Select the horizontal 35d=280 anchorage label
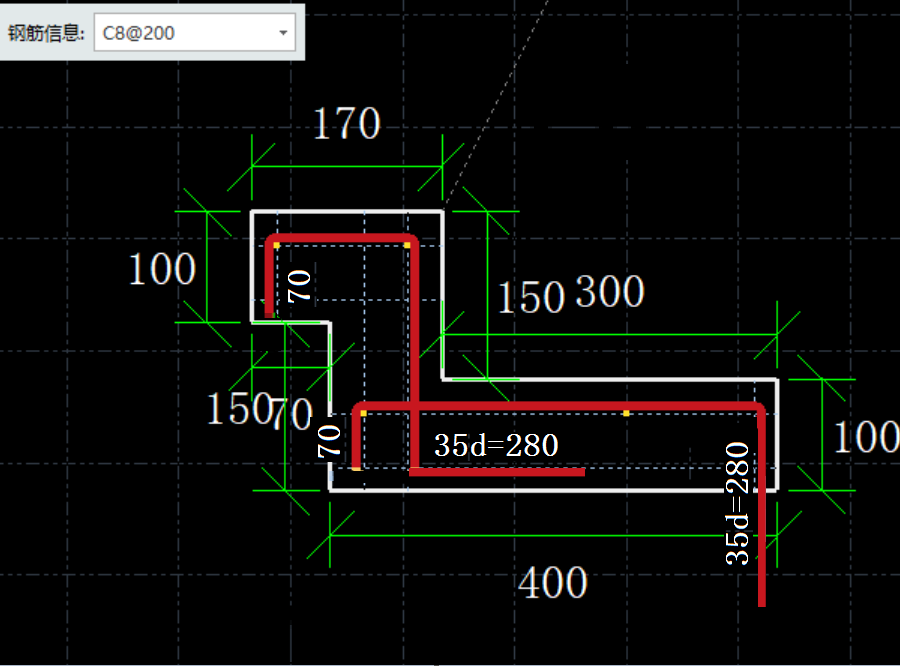 click(496, 445)
